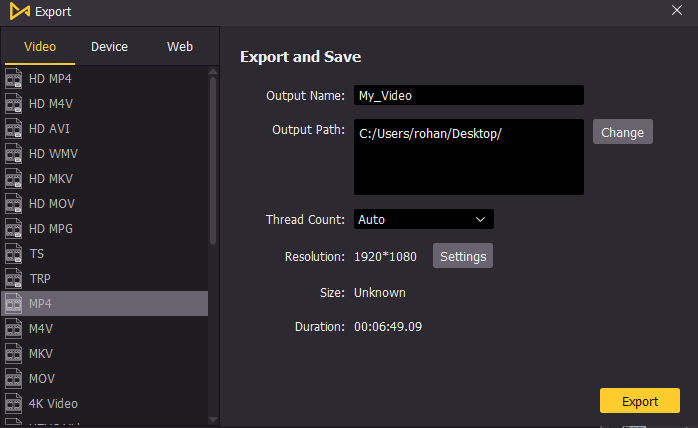Open the Thread Count dropdown

(423, 219)
